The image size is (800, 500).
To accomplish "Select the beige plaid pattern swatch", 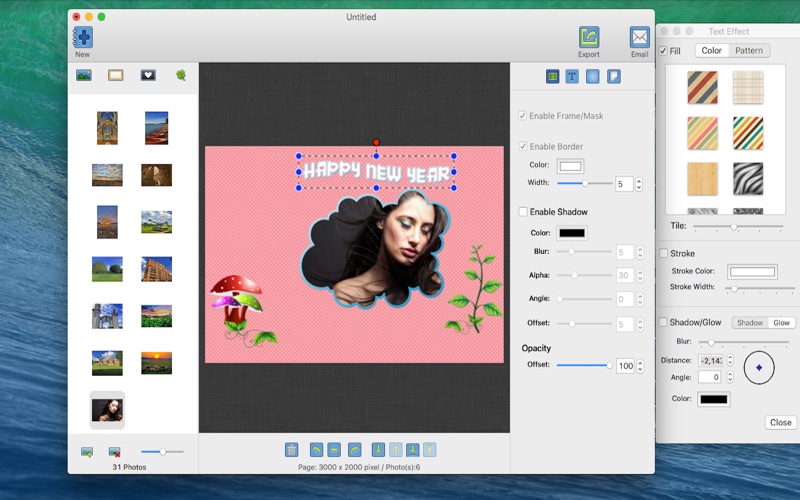I will click(748, 88).
